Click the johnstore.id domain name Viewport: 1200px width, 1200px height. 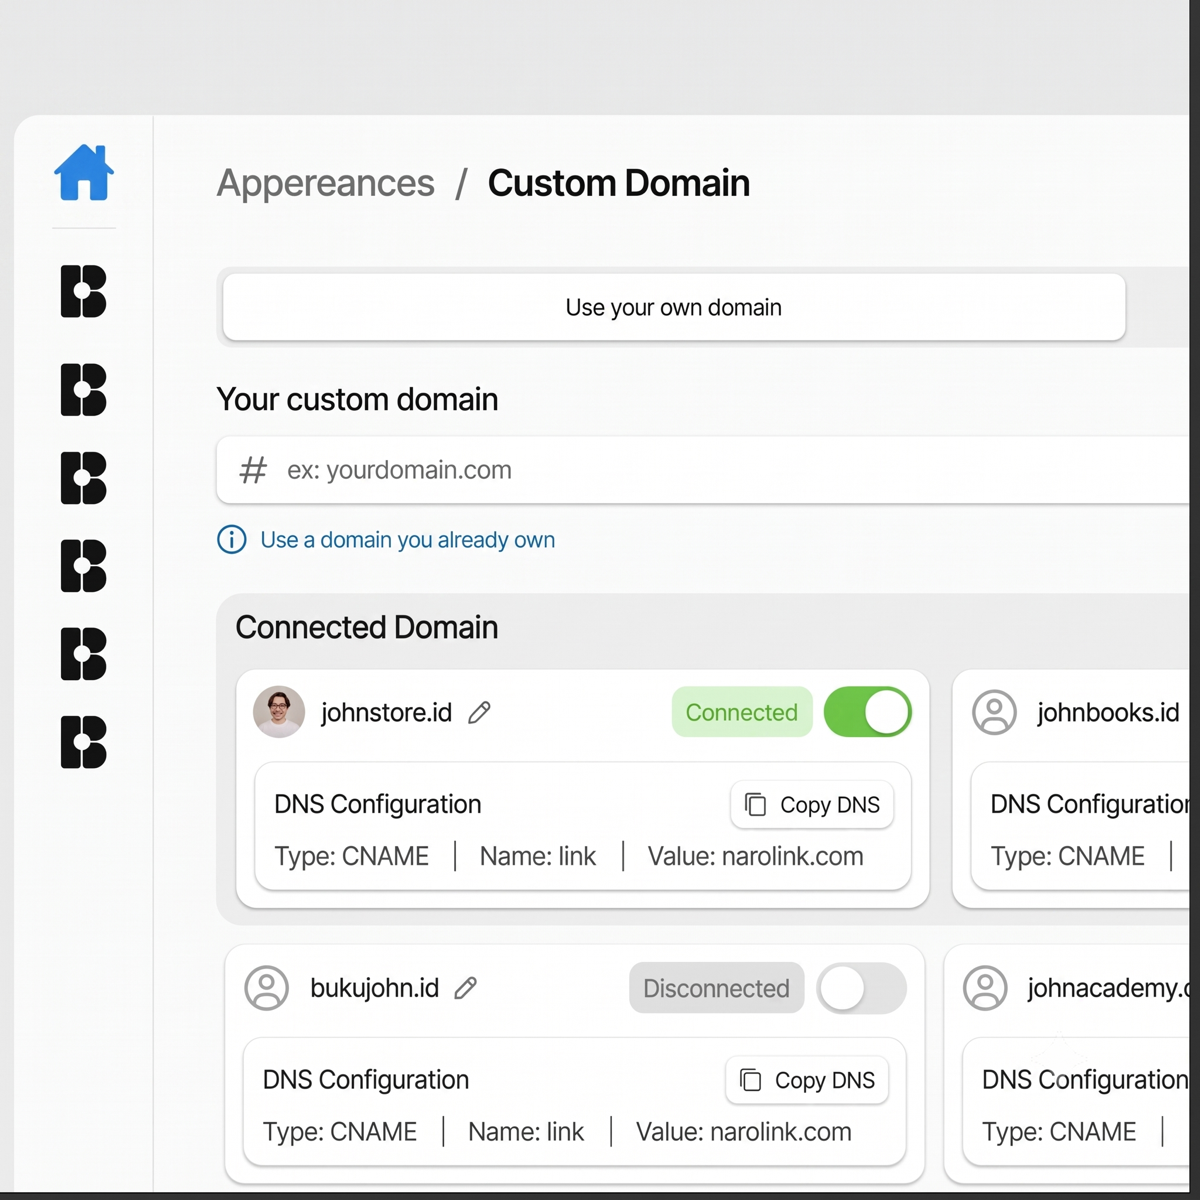386,712
